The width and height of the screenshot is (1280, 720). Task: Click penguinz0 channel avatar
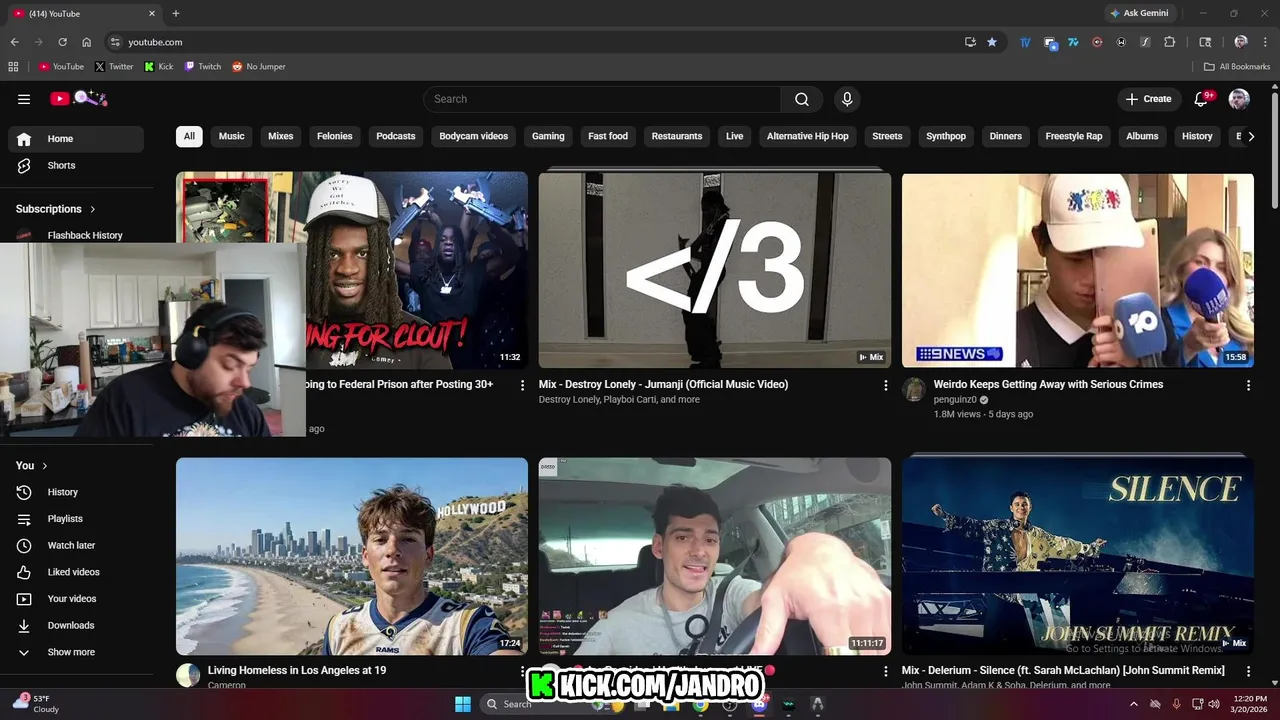tap(914, 390)
